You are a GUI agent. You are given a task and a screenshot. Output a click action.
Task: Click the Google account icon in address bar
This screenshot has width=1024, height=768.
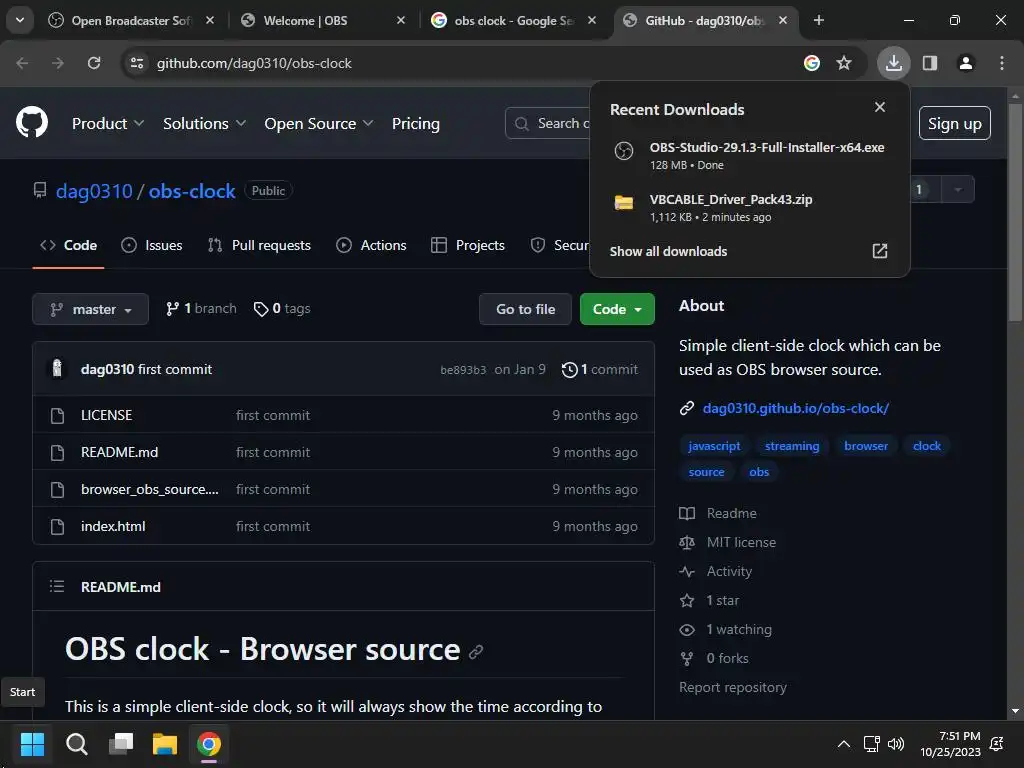click(812, 63)
